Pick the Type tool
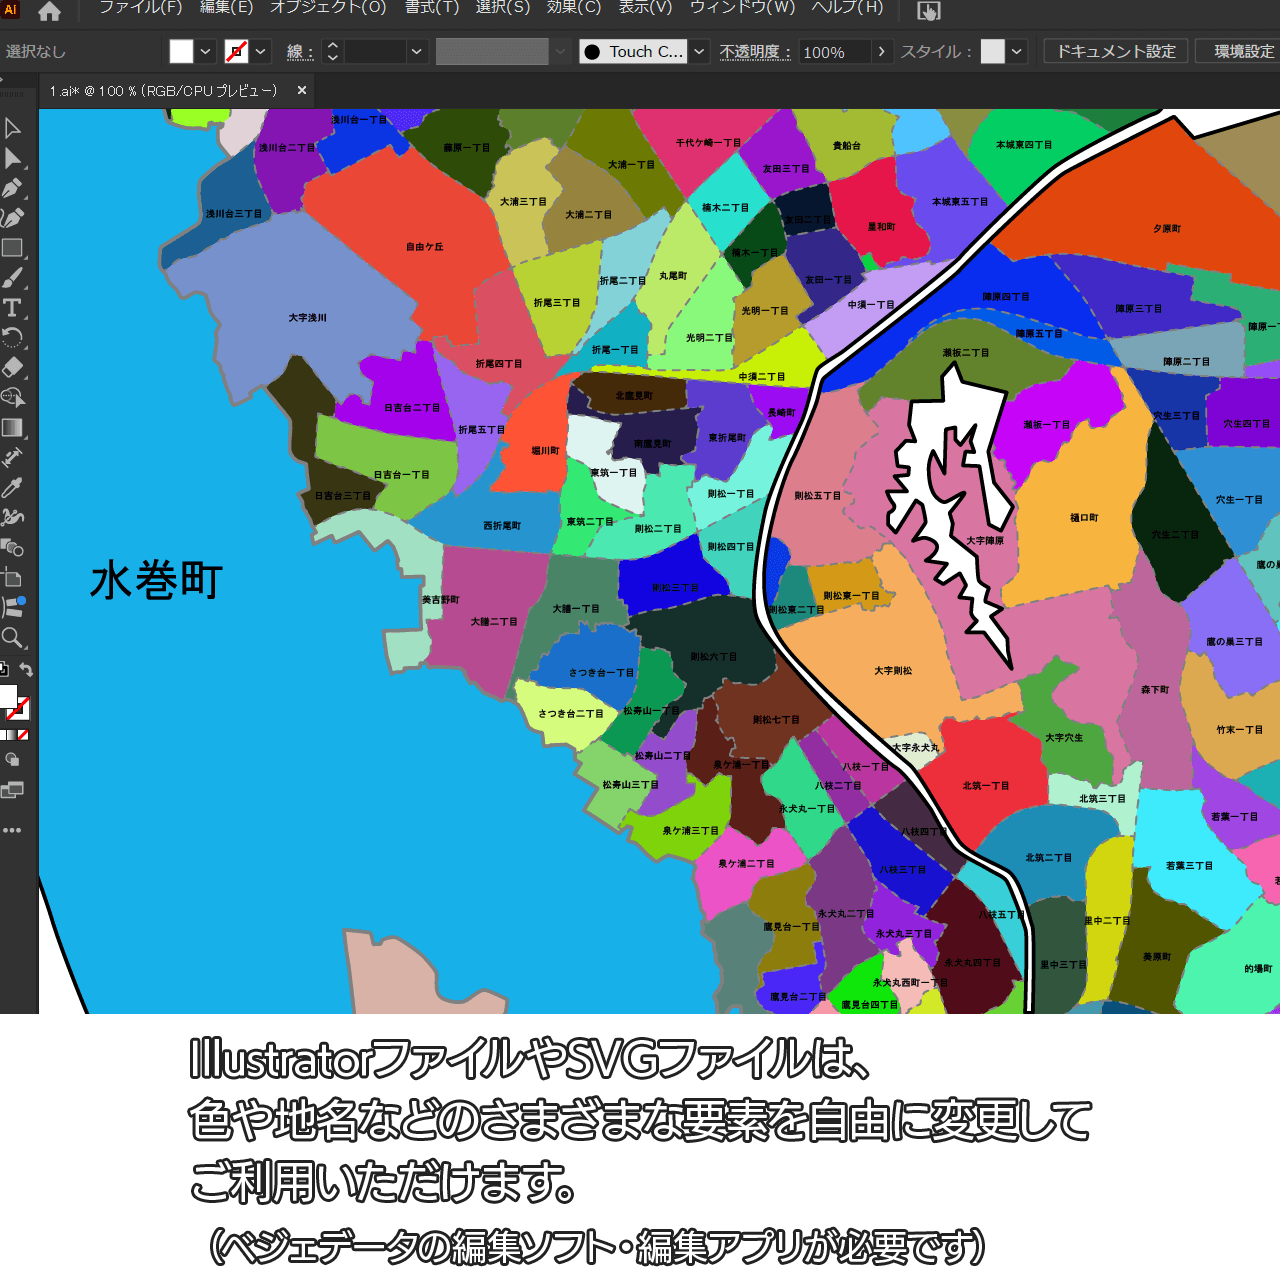This screenshot has height=1280, width=1280. [13, 308]
